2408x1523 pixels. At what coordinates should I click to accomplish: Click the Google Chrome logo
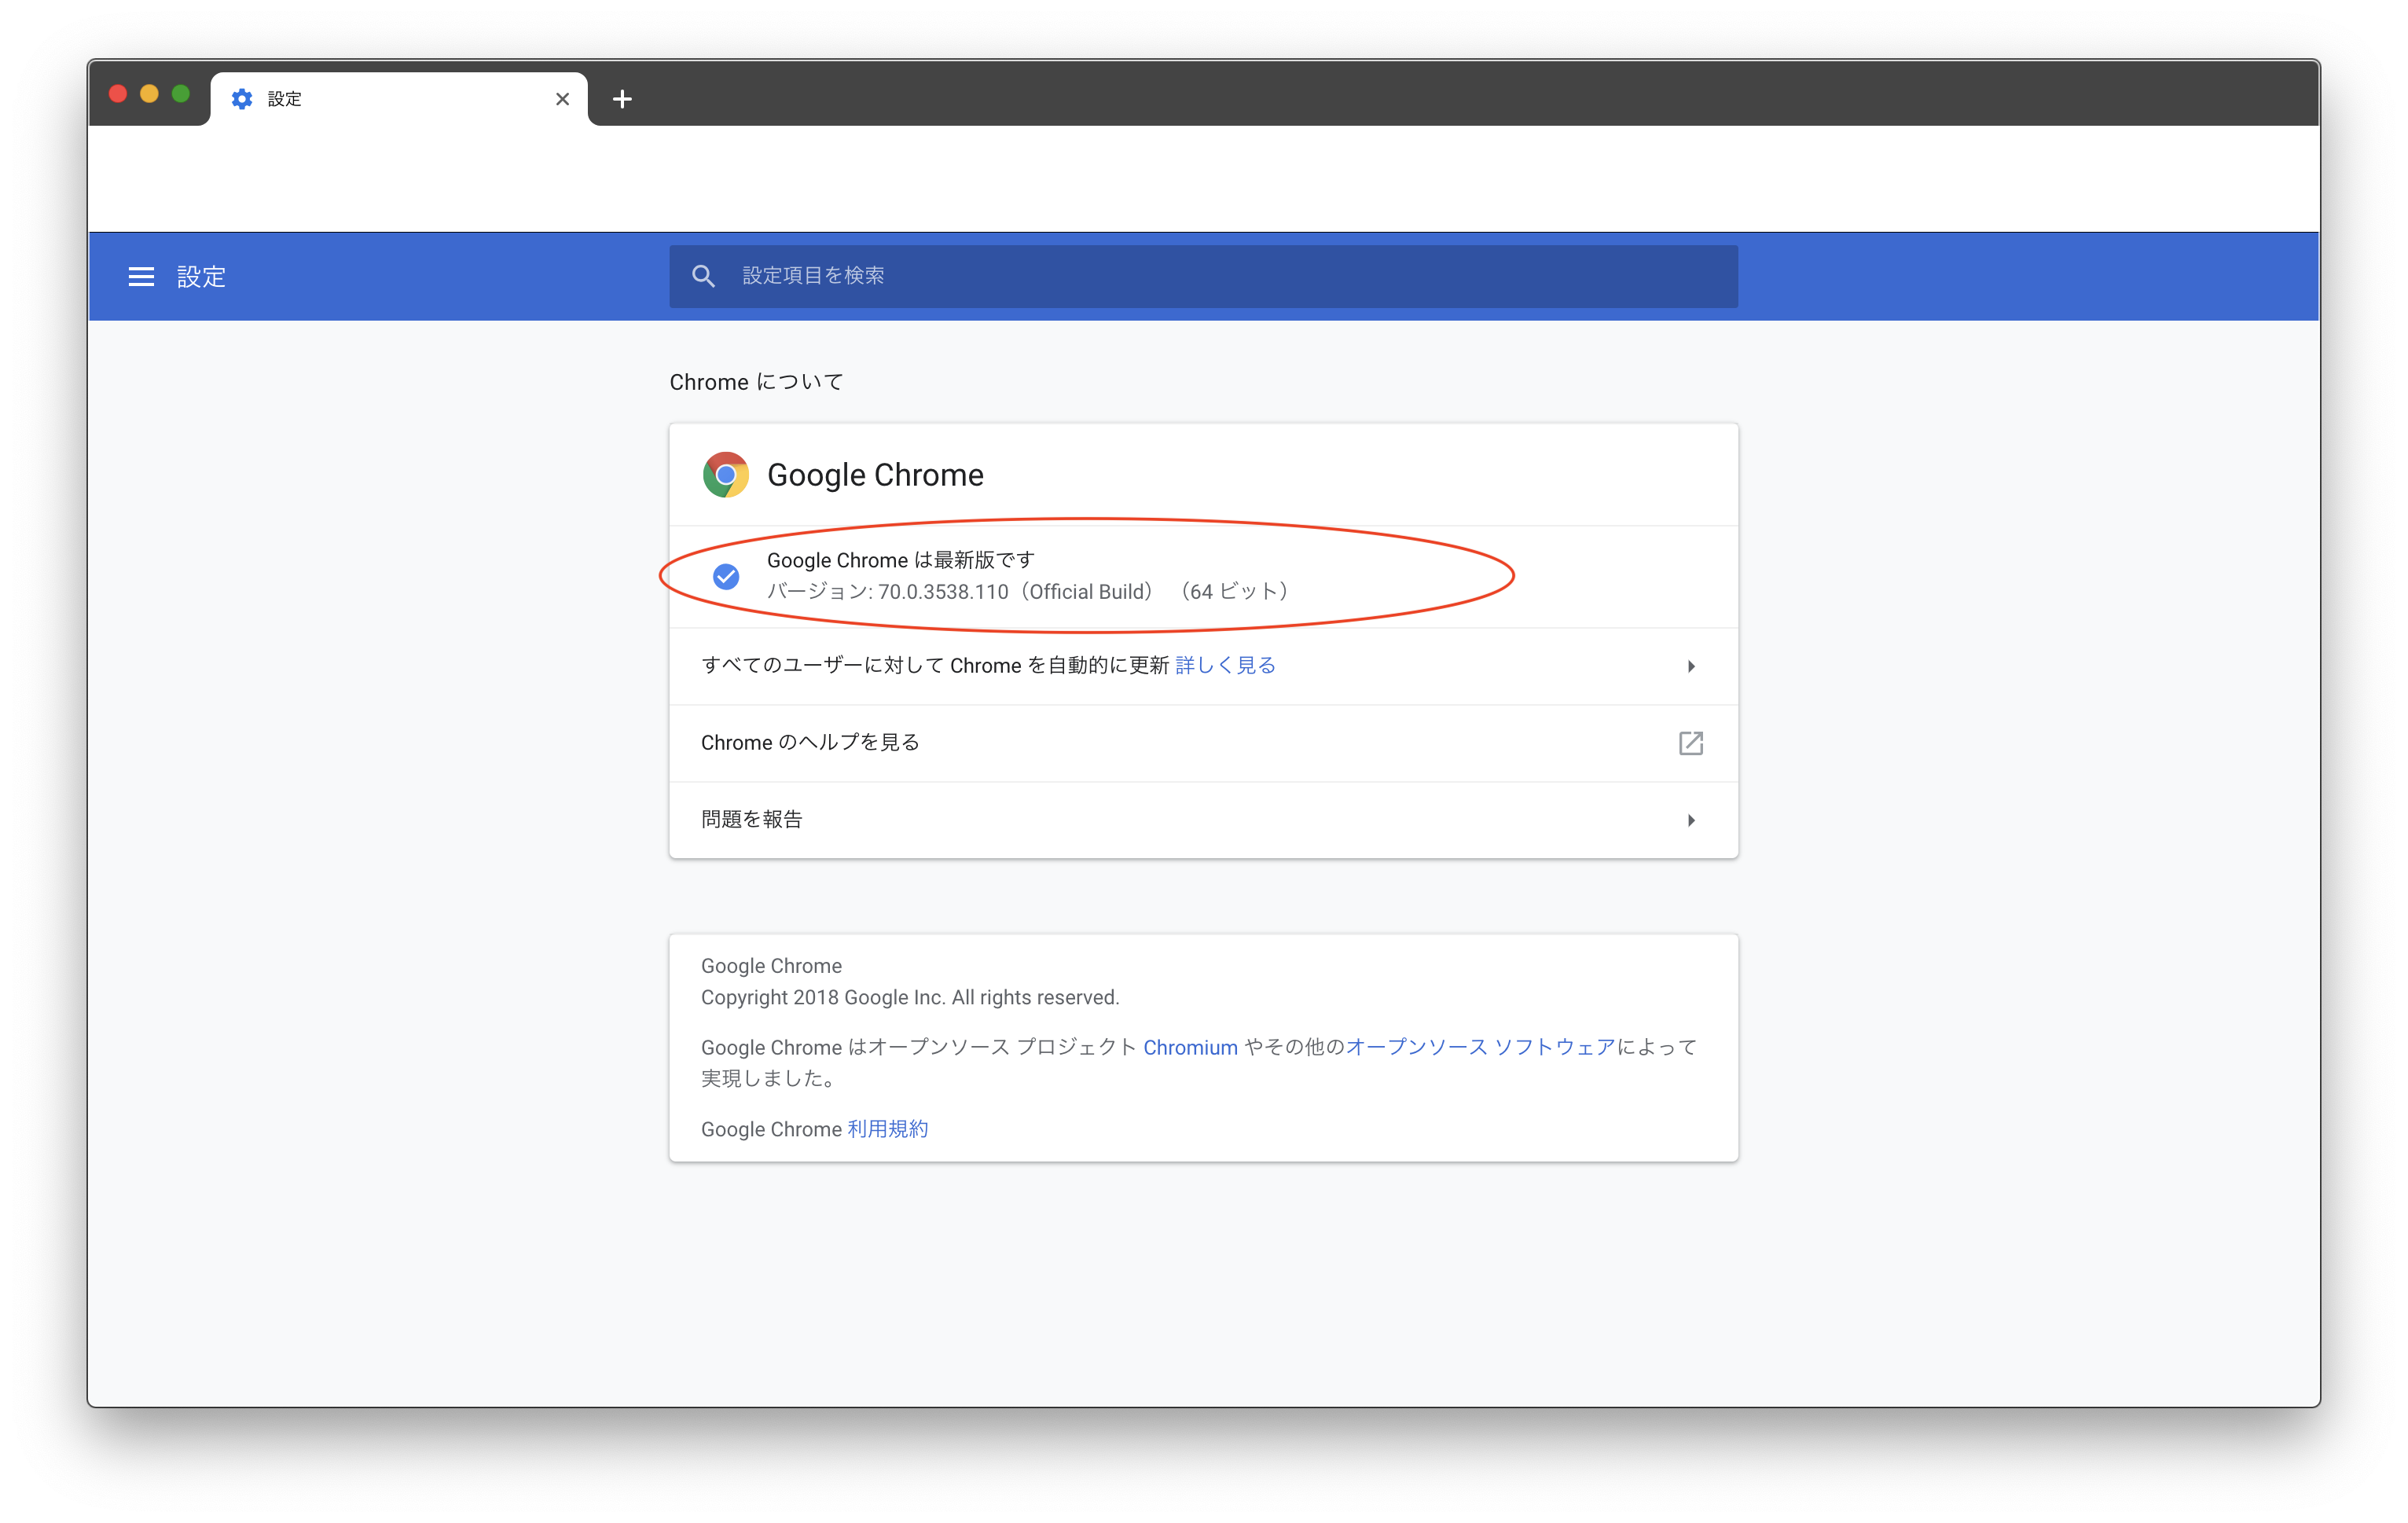tap(725, 475)
